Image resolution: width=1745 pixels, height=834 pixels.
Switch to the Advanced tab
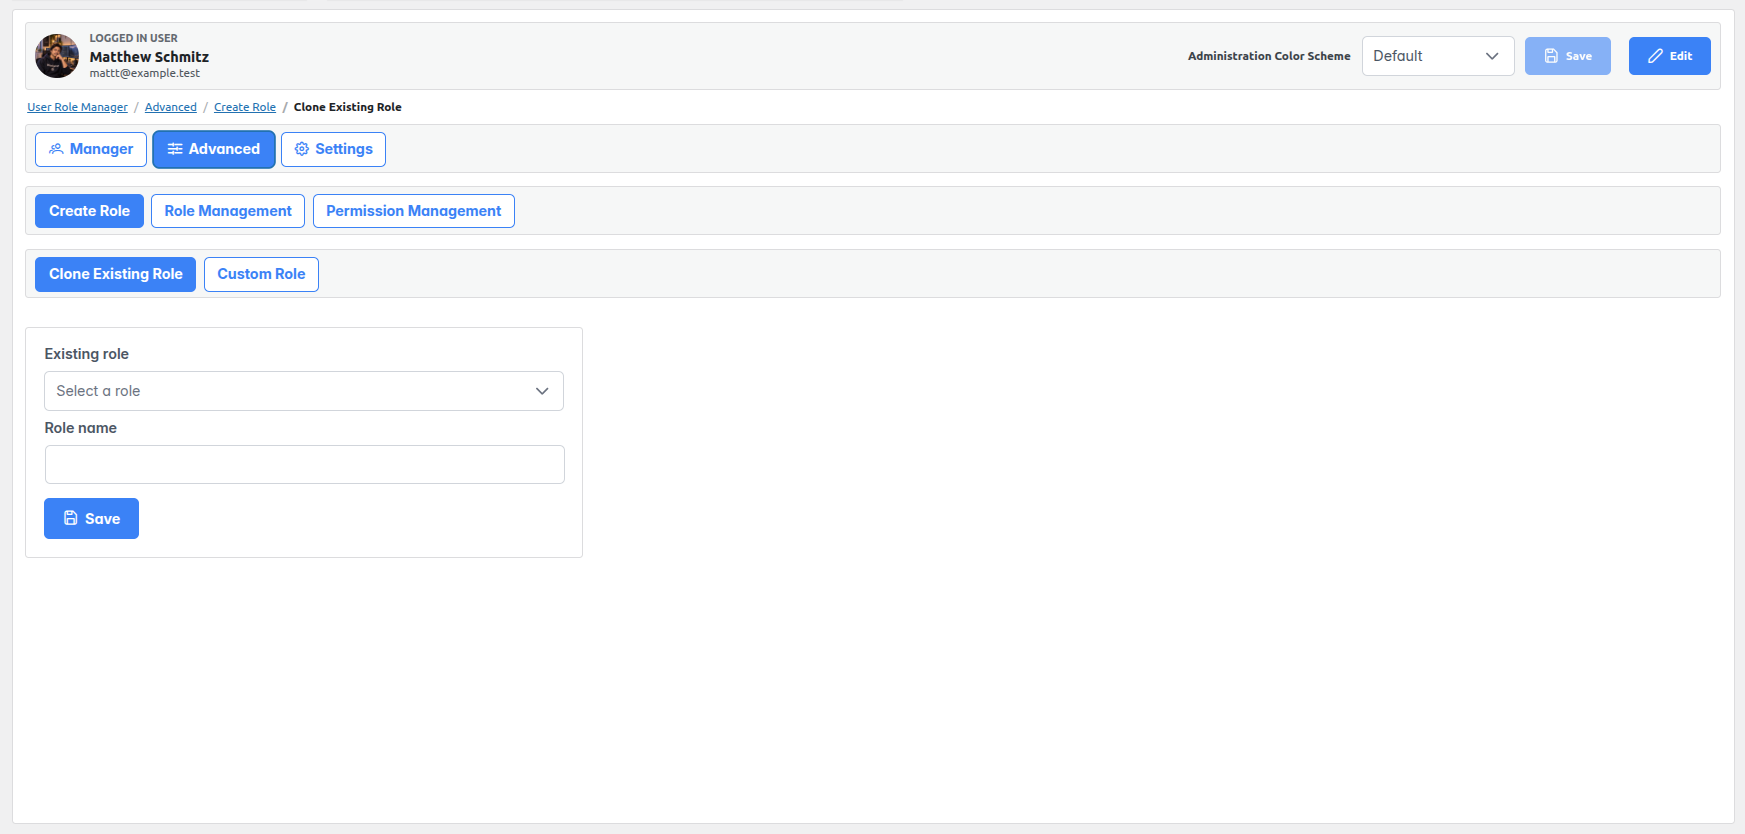tap(214, 149)
